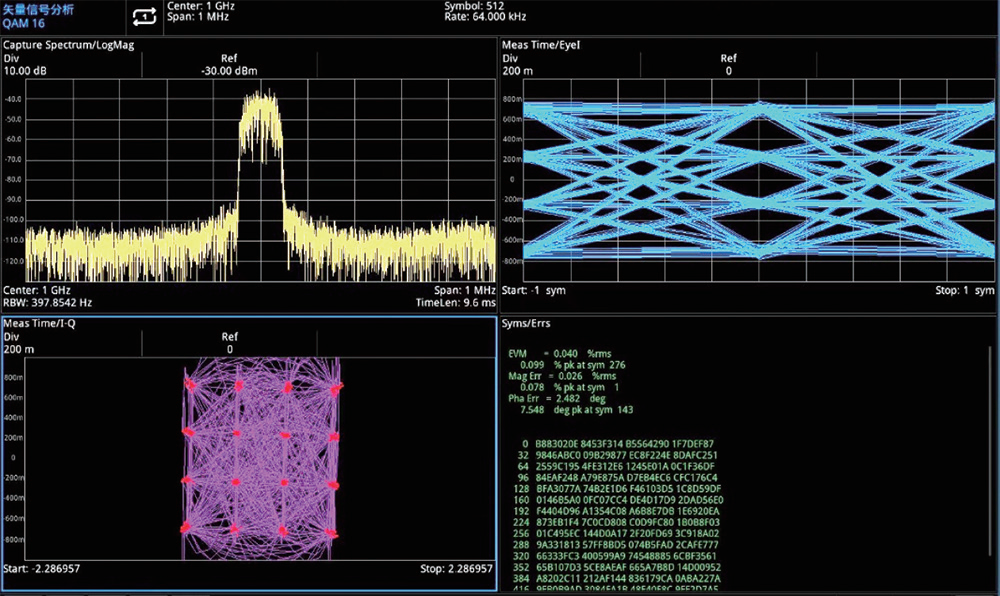
Task: Click the 7.548 deg pk at sym 143 line
Action: point(577,410)
